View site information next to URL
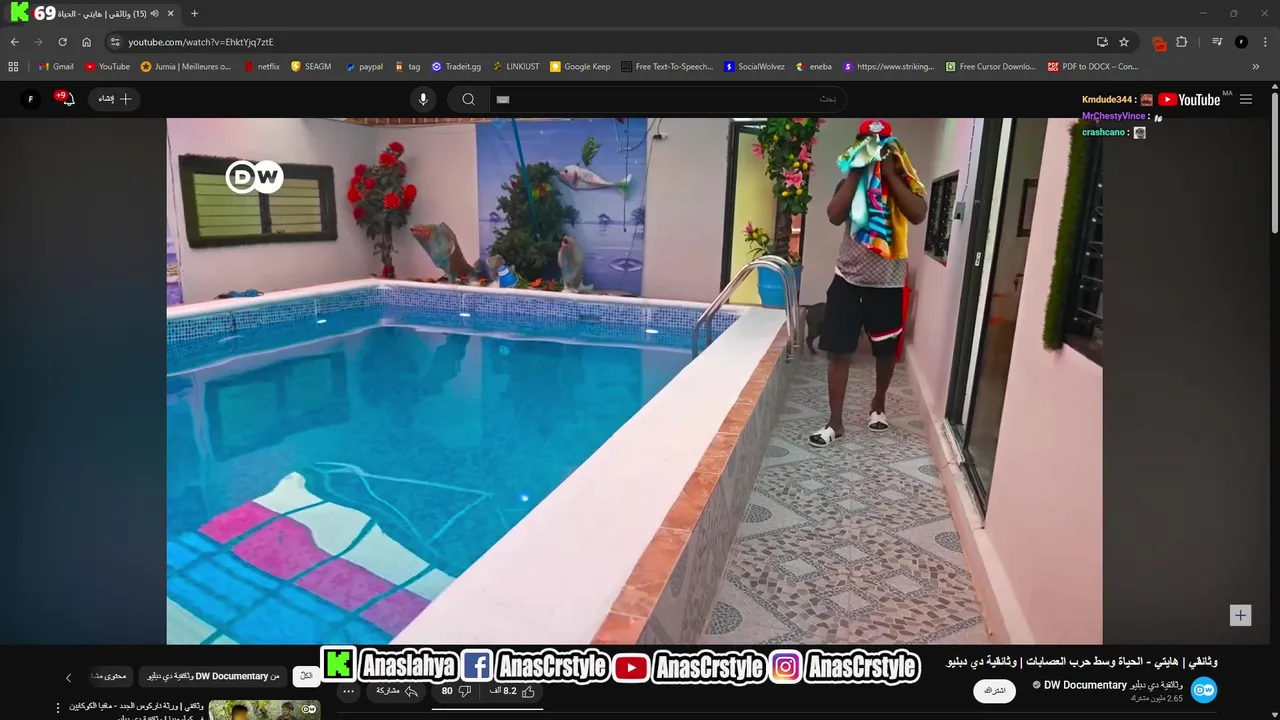This screenshot has height=720, width=1280. [115, 42]
